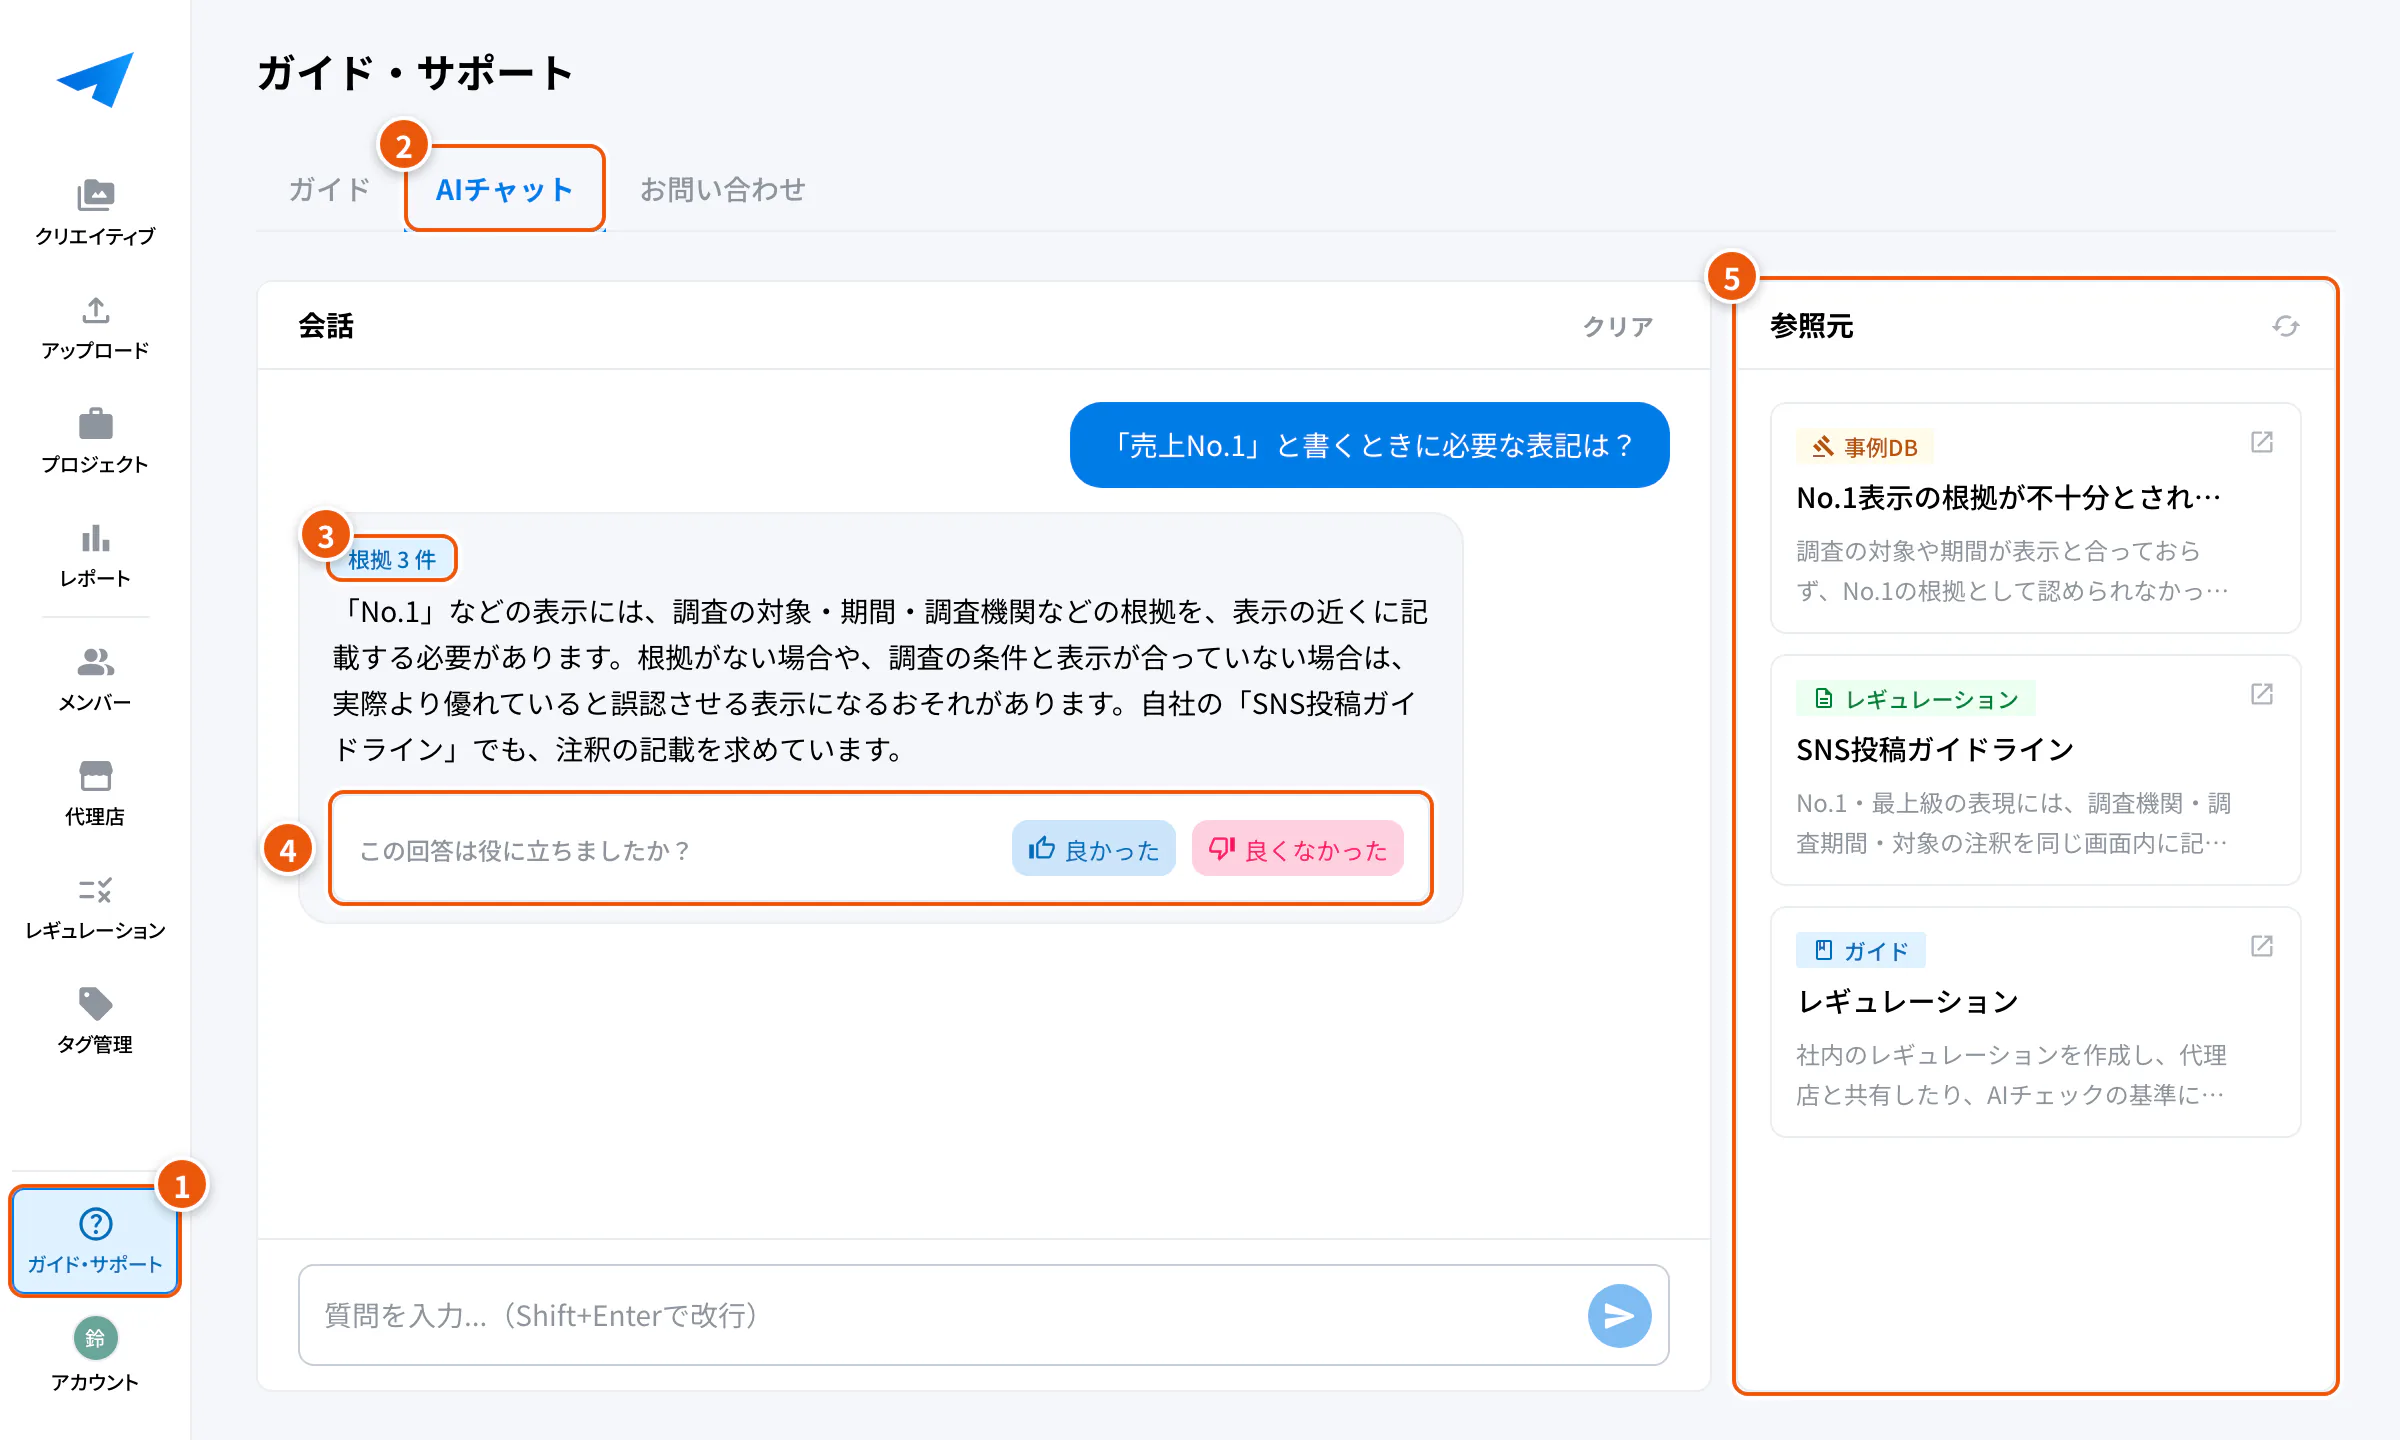Switch to the ガイド tab

pos(329,189)
